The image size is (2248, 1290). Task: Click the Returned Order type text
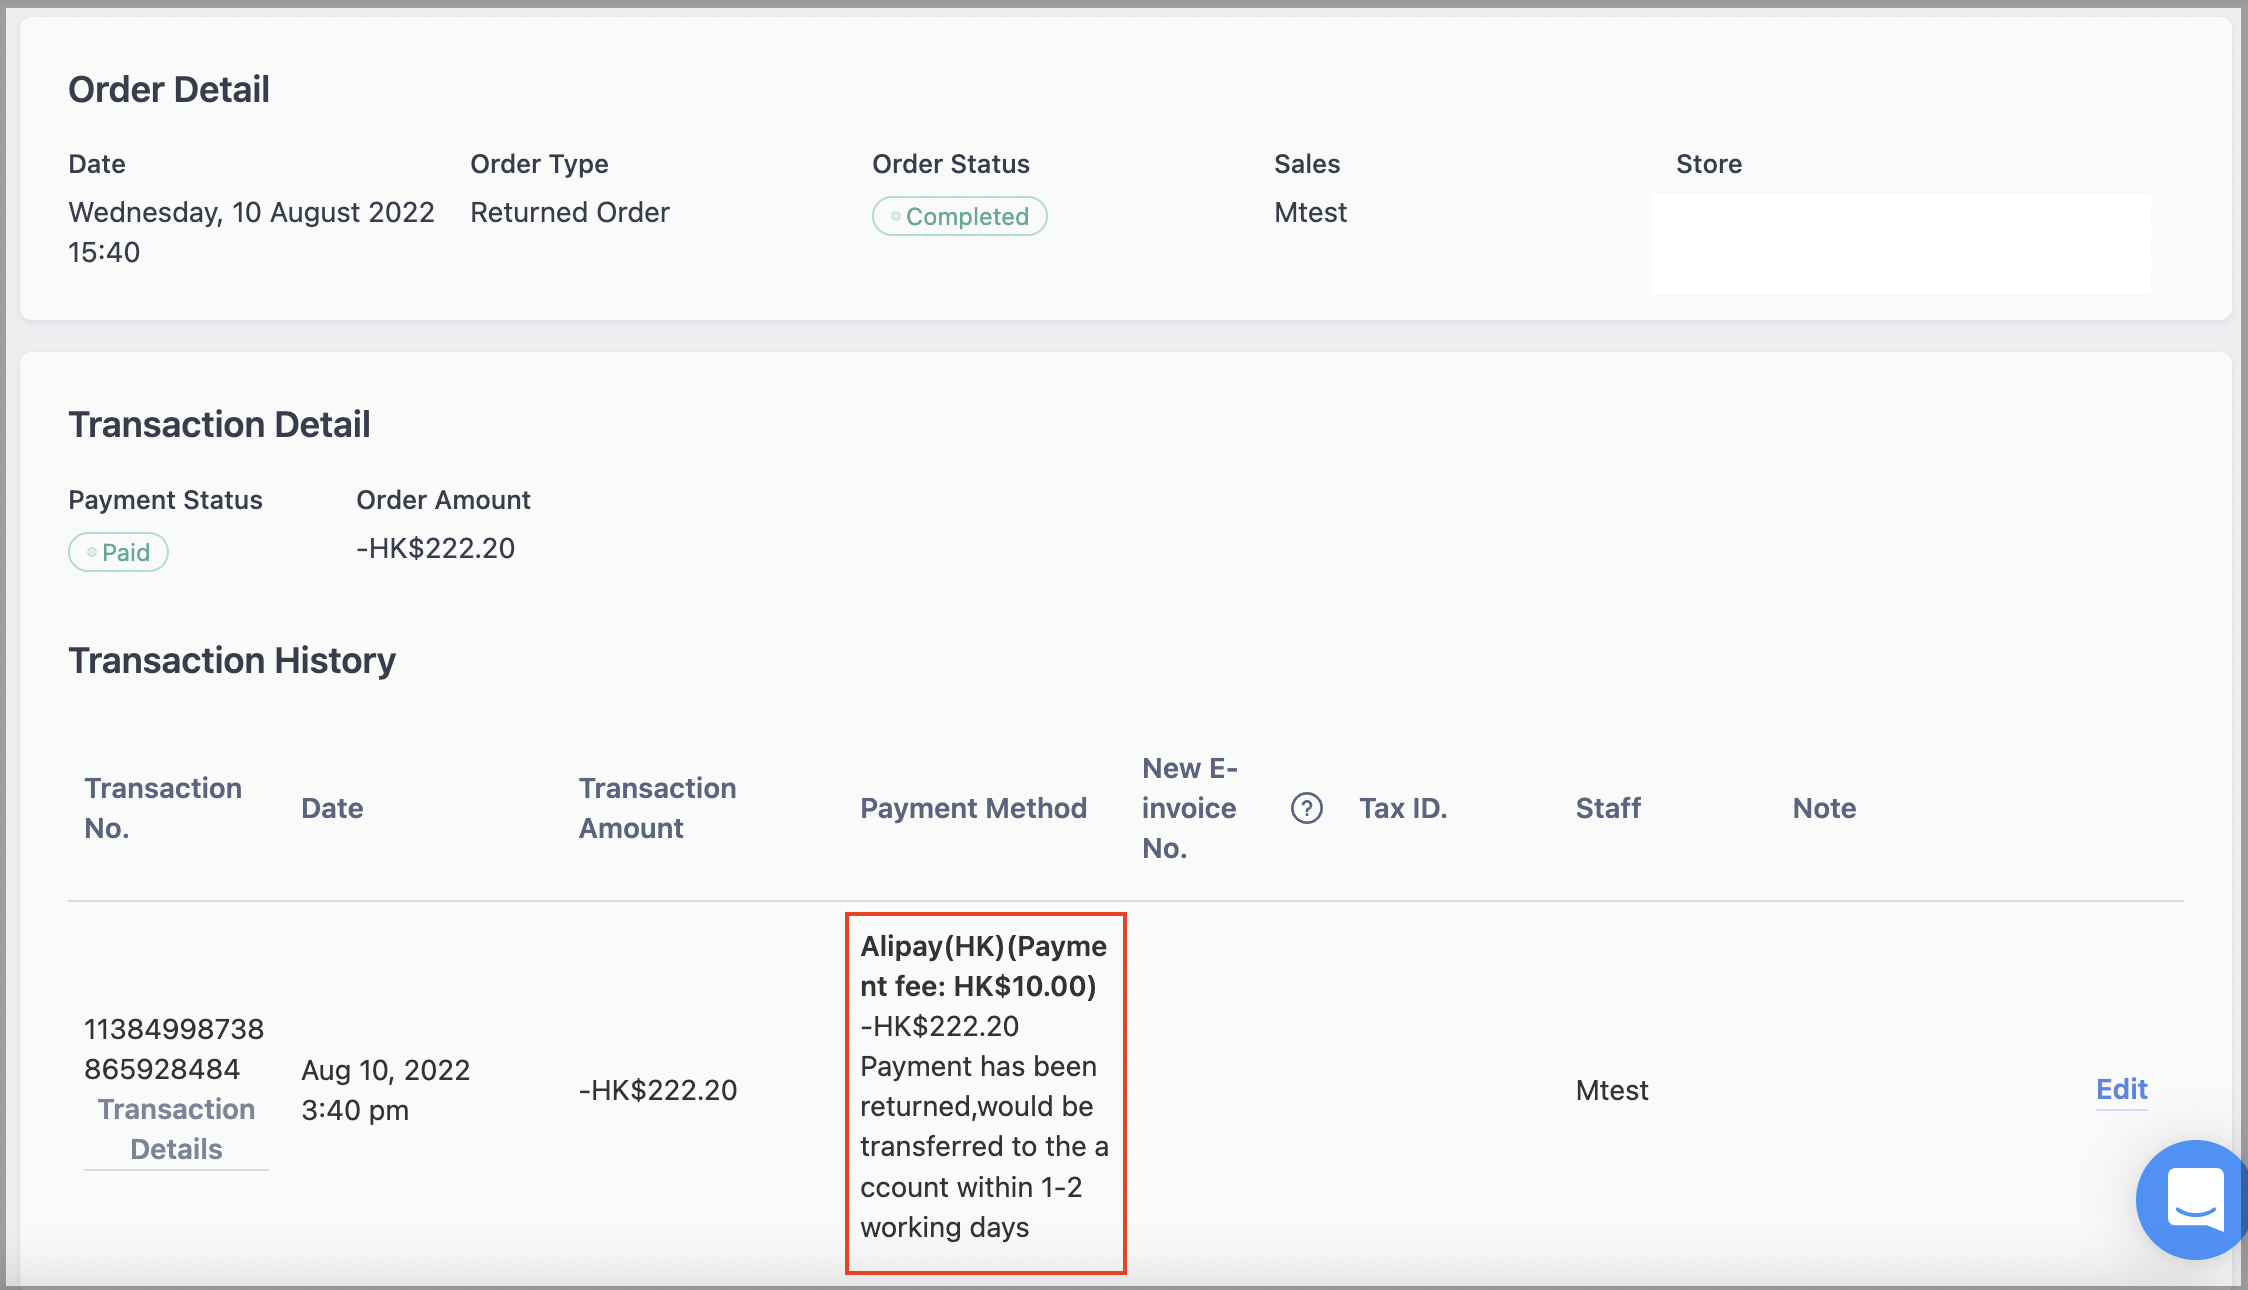(570, 212)
